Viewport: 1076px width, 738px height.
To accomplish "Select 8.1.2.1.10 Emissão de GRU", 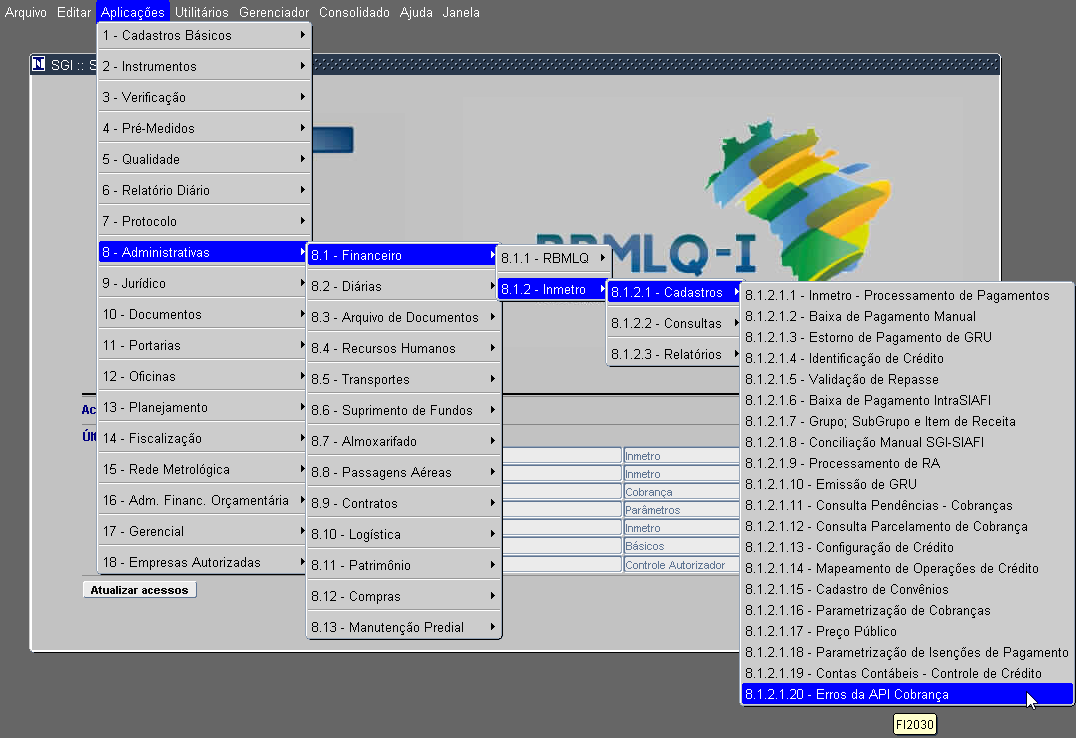I will (907, 484).
